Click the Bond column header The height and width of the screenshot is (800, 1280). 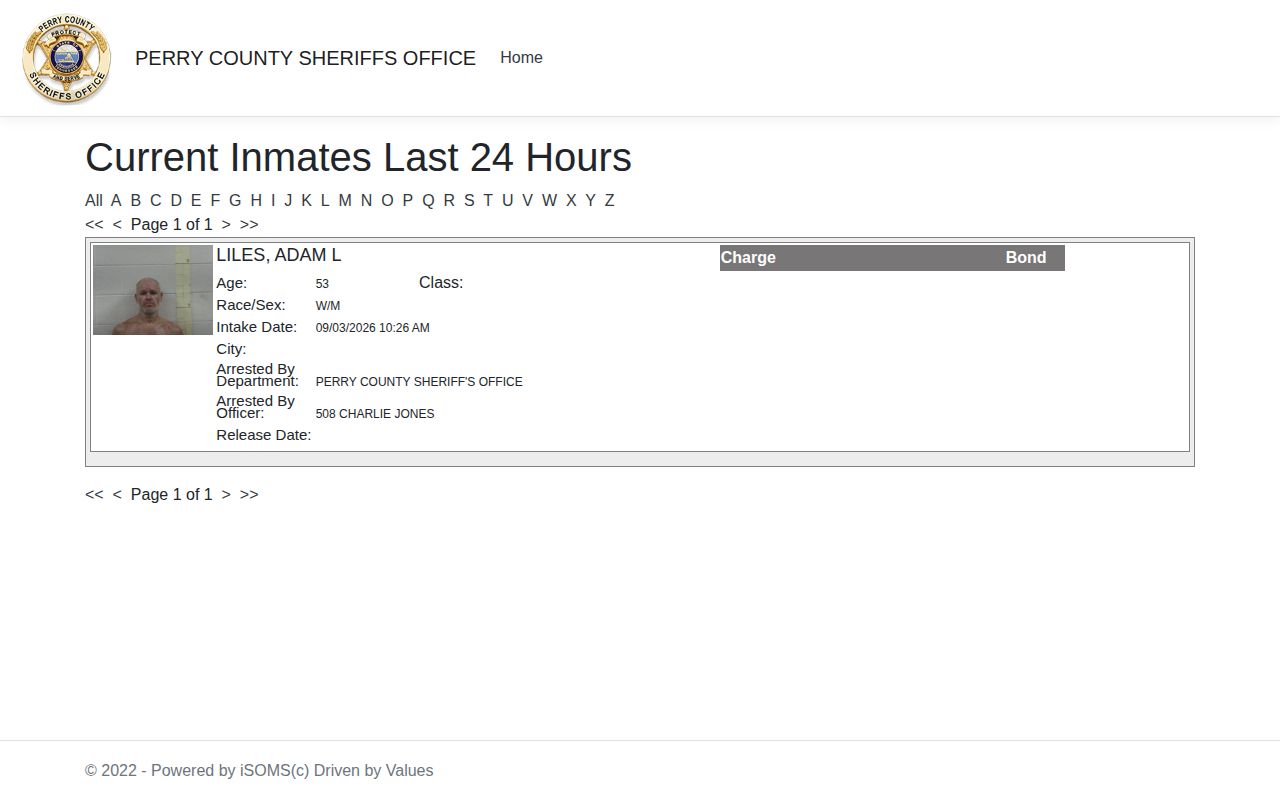[1026, 258]
